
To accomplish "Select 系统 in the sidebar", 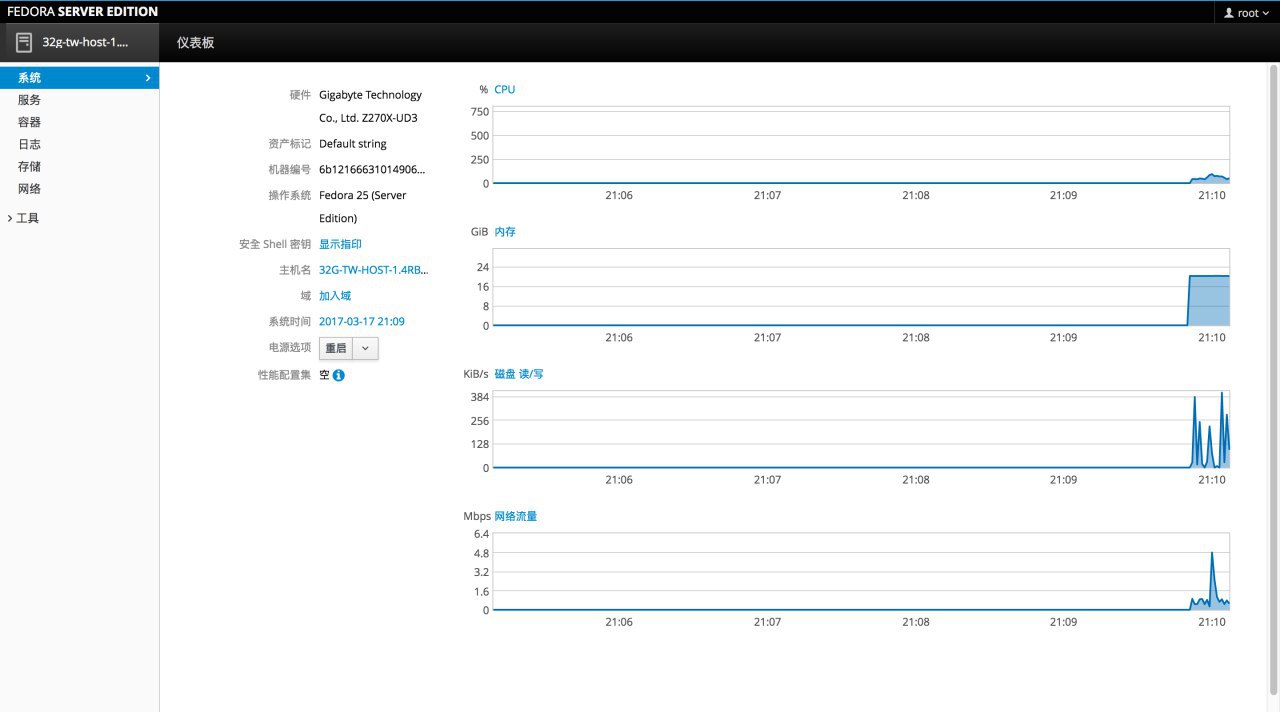I will (79, 78).
